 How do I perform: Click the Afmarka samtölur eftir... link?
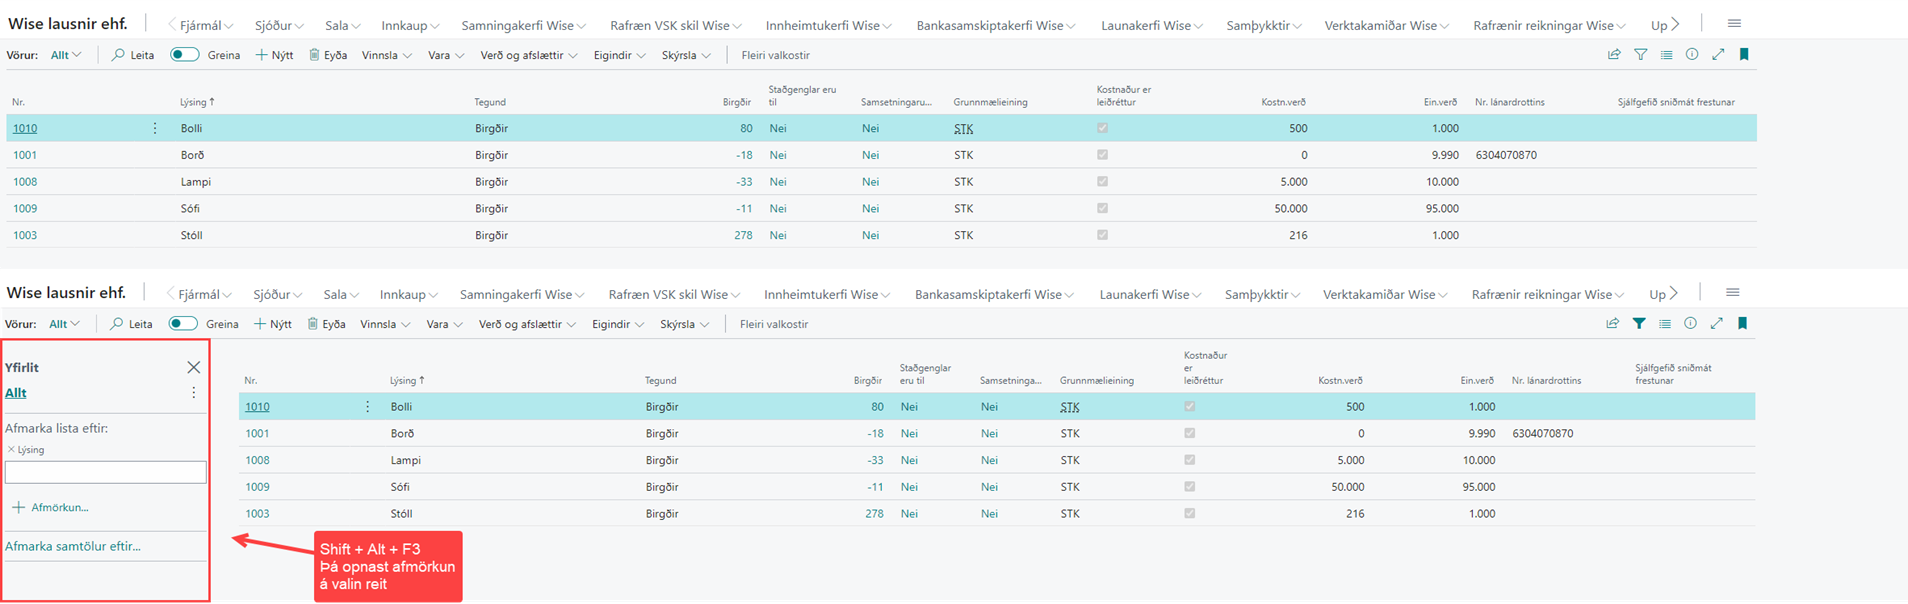click(x=73, y=547)
